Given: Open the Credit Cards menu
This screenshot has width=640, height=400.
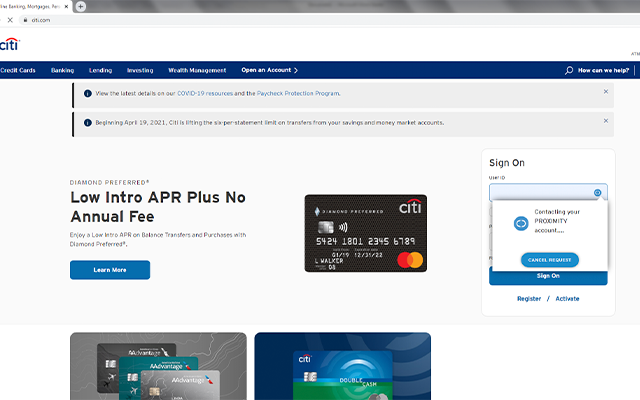Looking at the screenshot, I should tap(18, 70).
